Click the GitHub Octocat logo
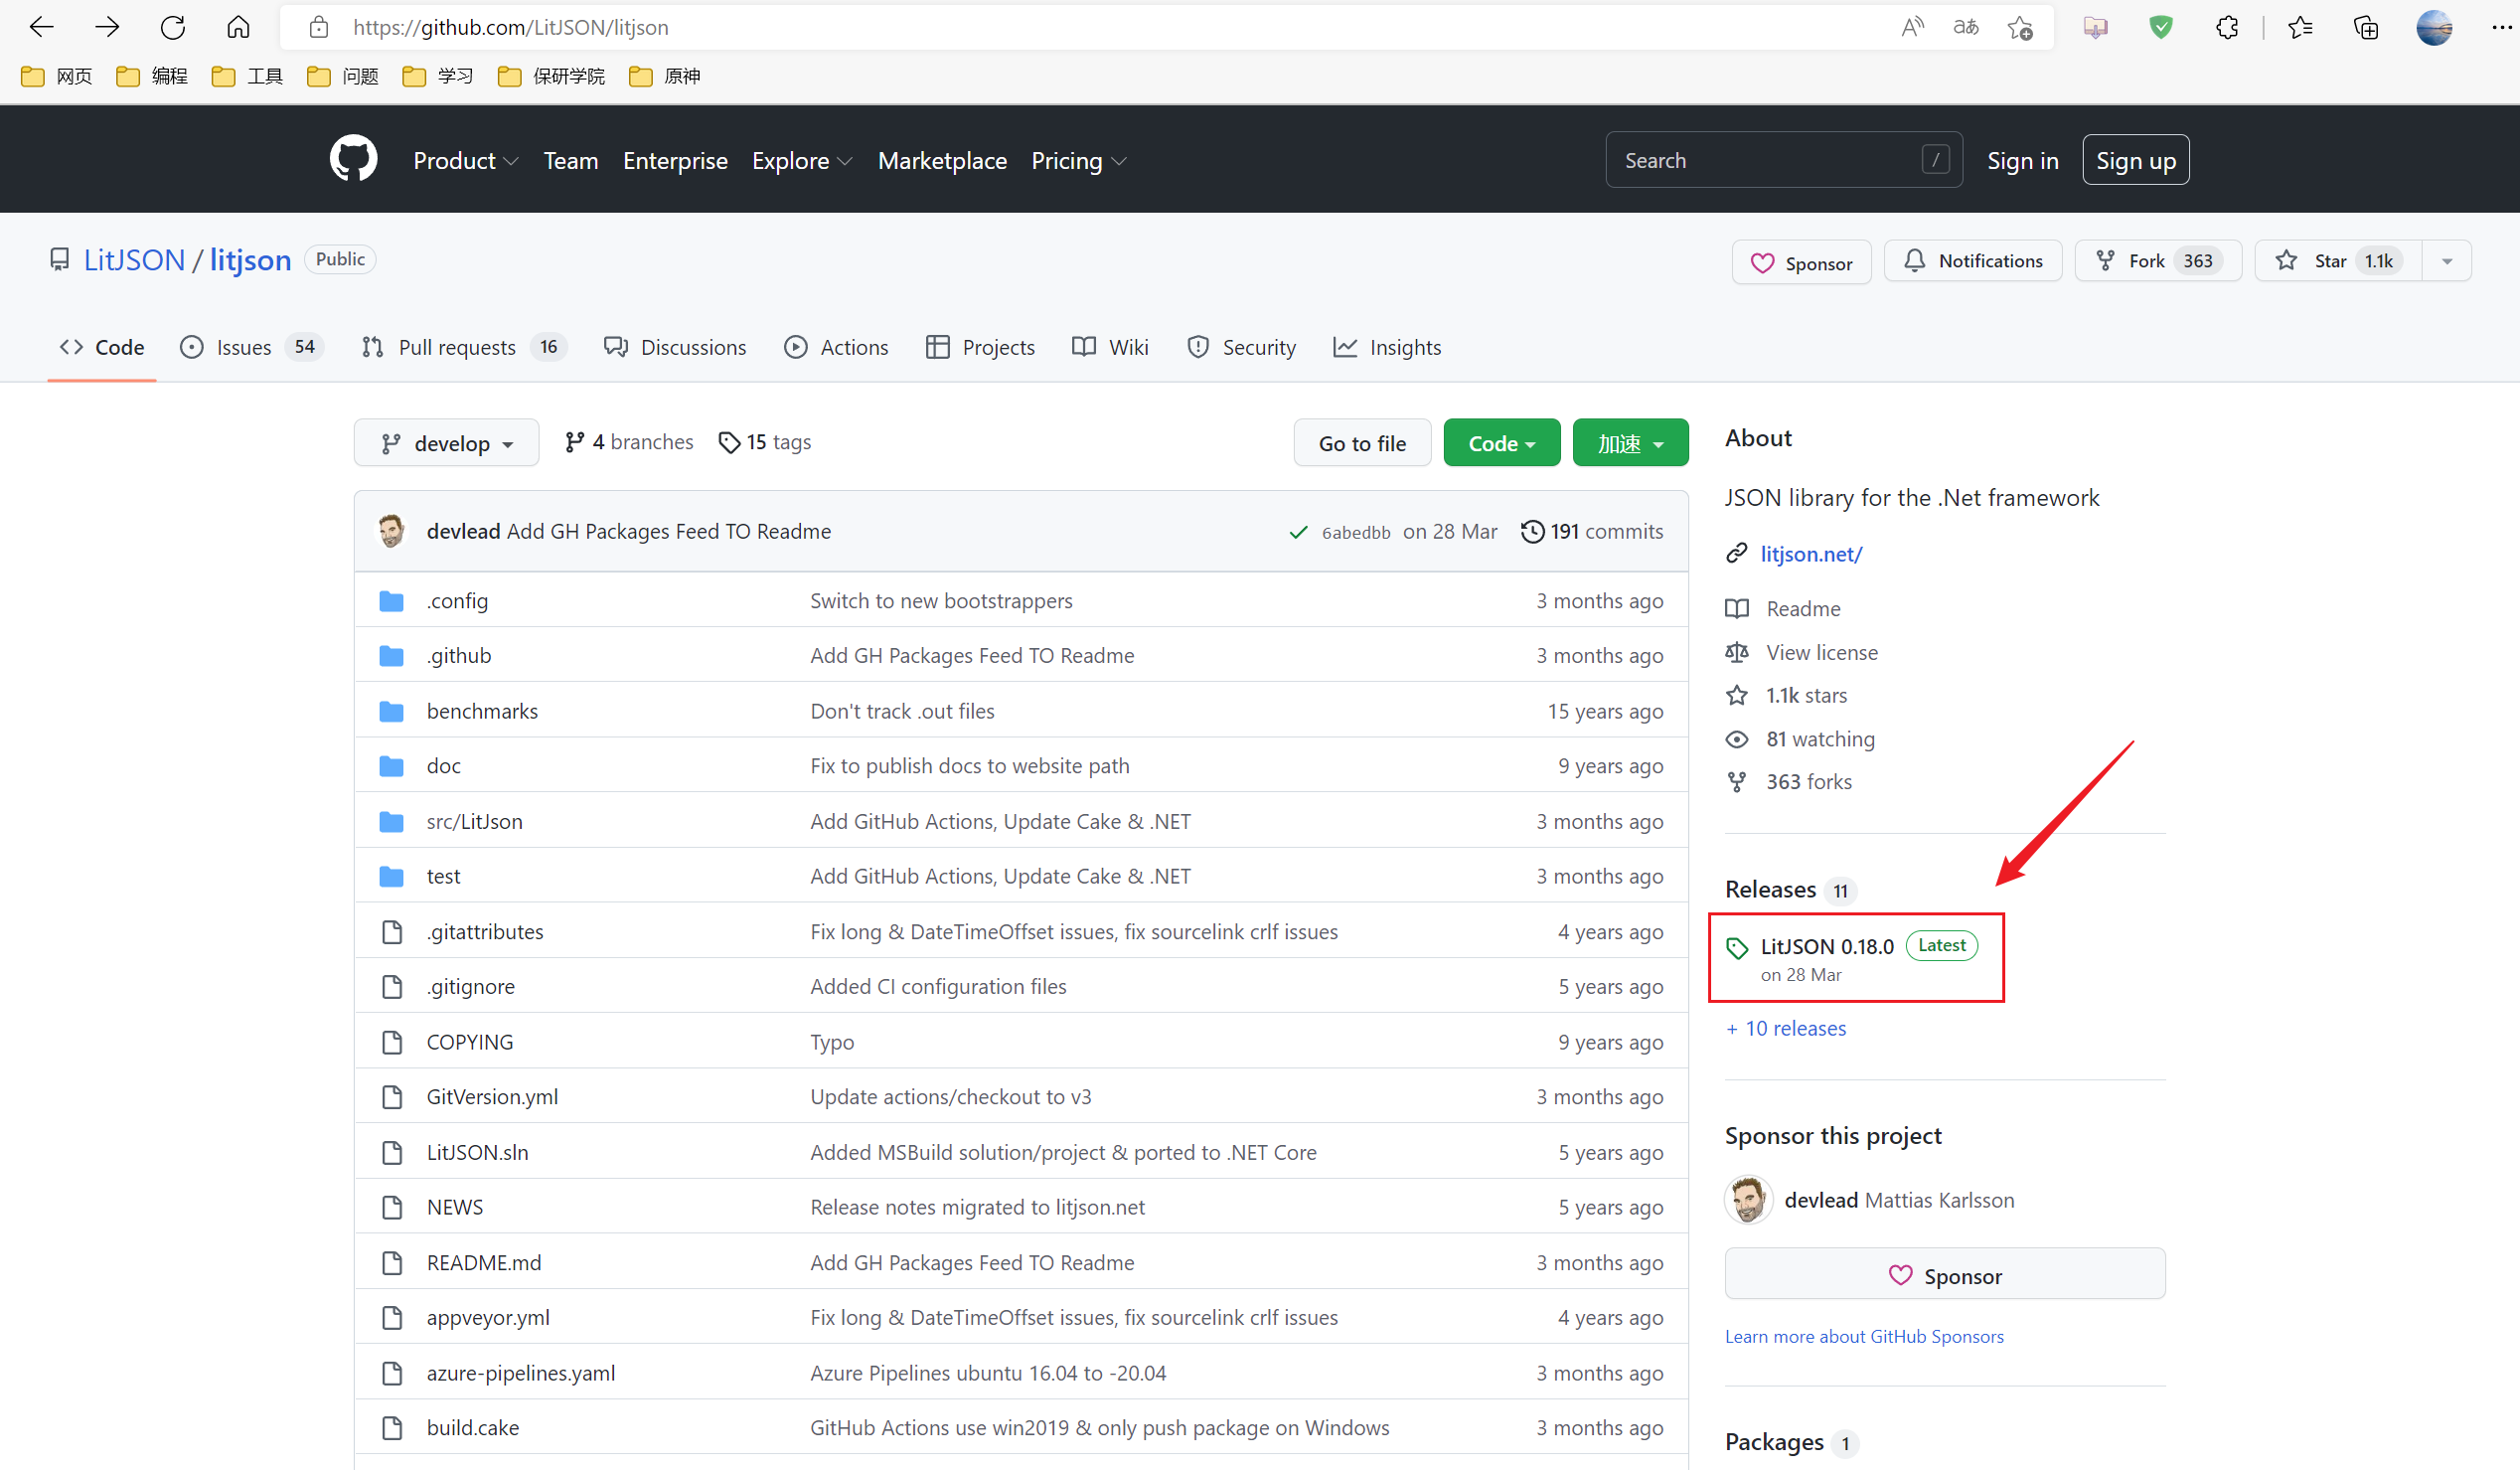Screen dimensions: 2520x1470 pos(353,160)
